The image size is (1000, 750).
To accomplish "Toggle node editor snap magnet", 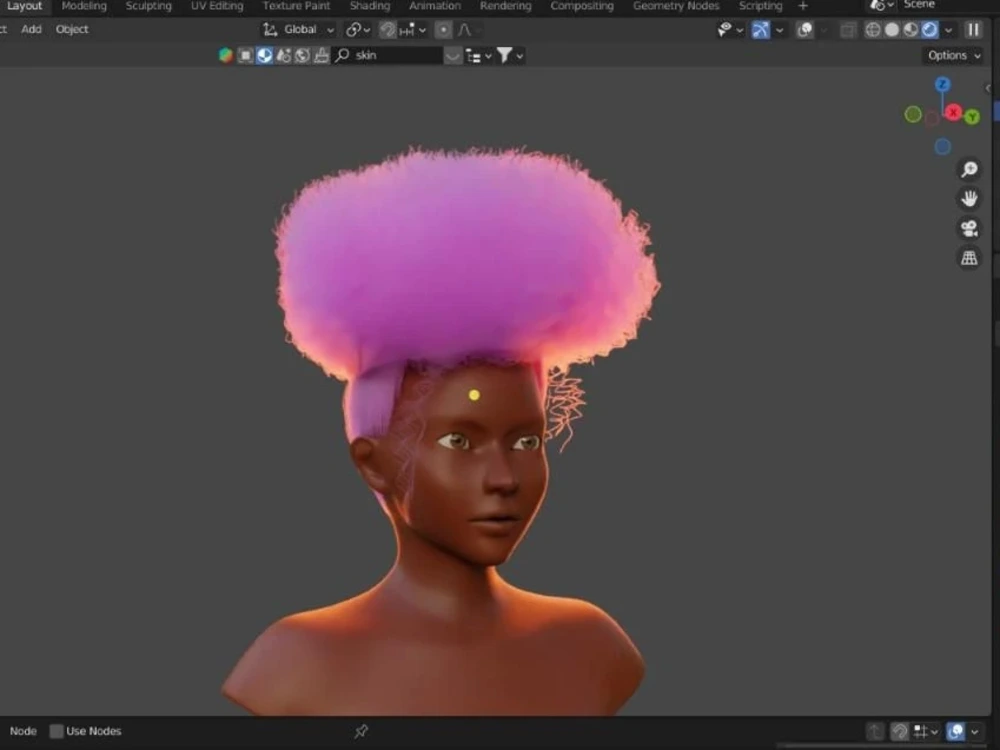I will tap(900, 731).
